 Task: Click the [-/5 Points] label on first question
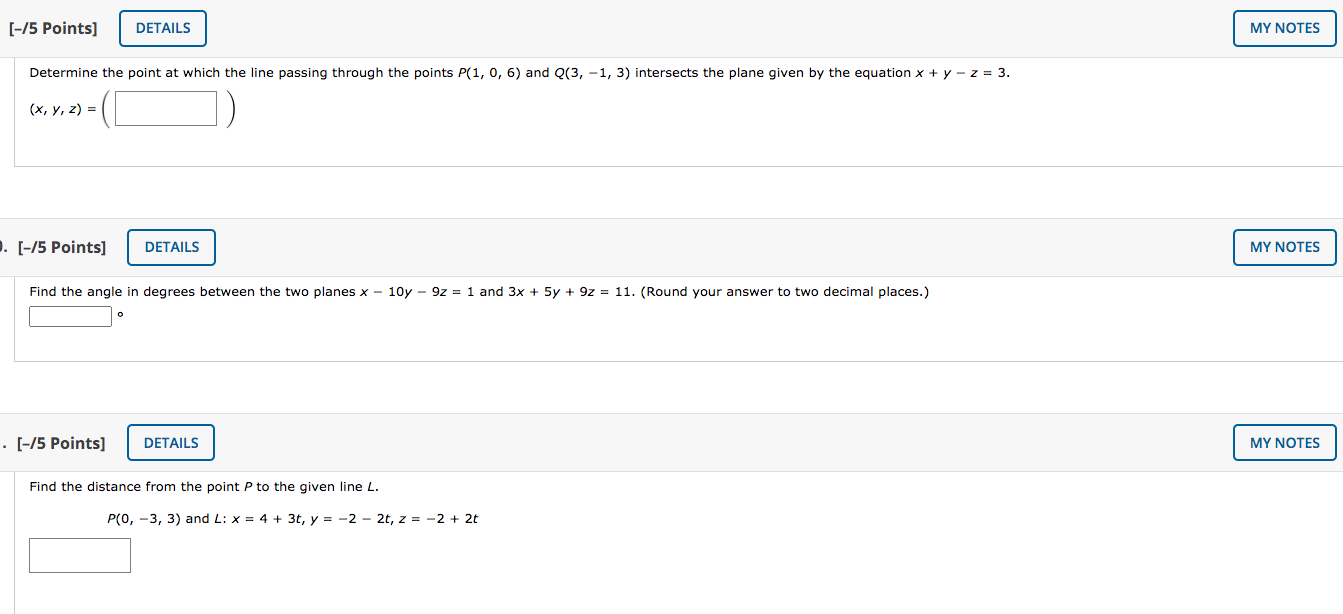click(x=53, y=28)
